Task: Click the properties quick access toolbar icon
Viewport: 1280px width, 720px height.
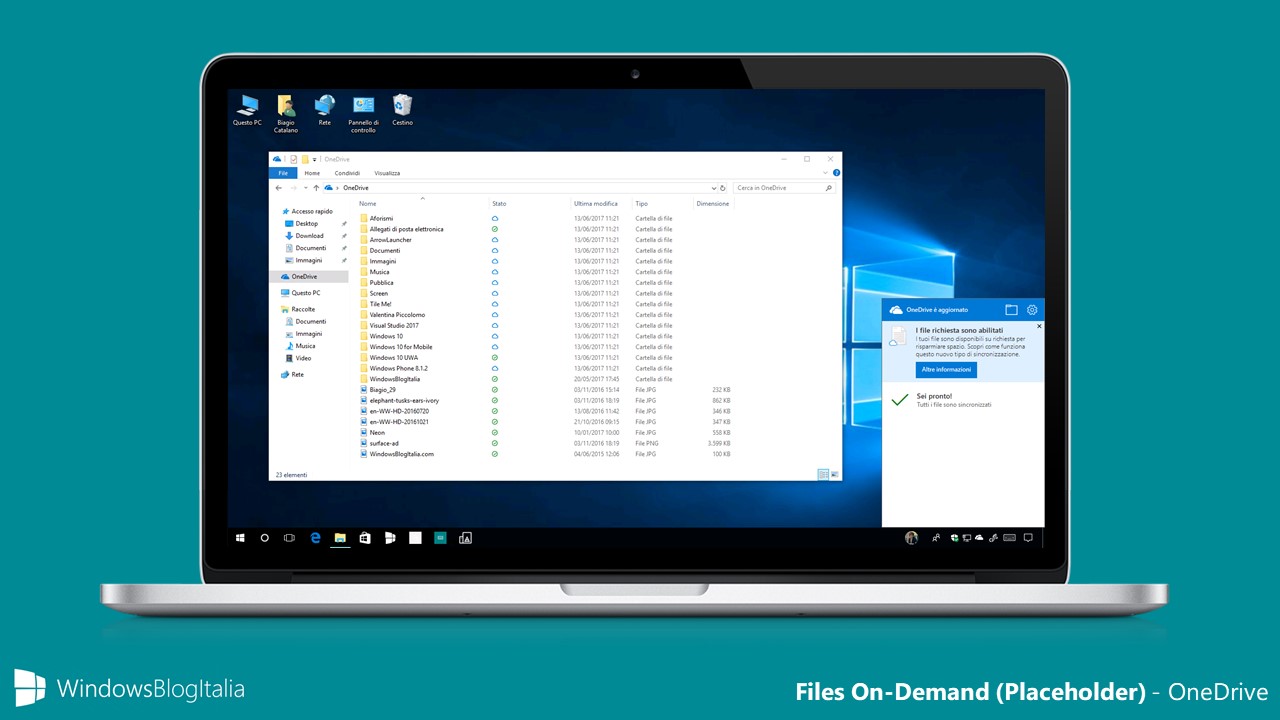Action: (293, 159)
